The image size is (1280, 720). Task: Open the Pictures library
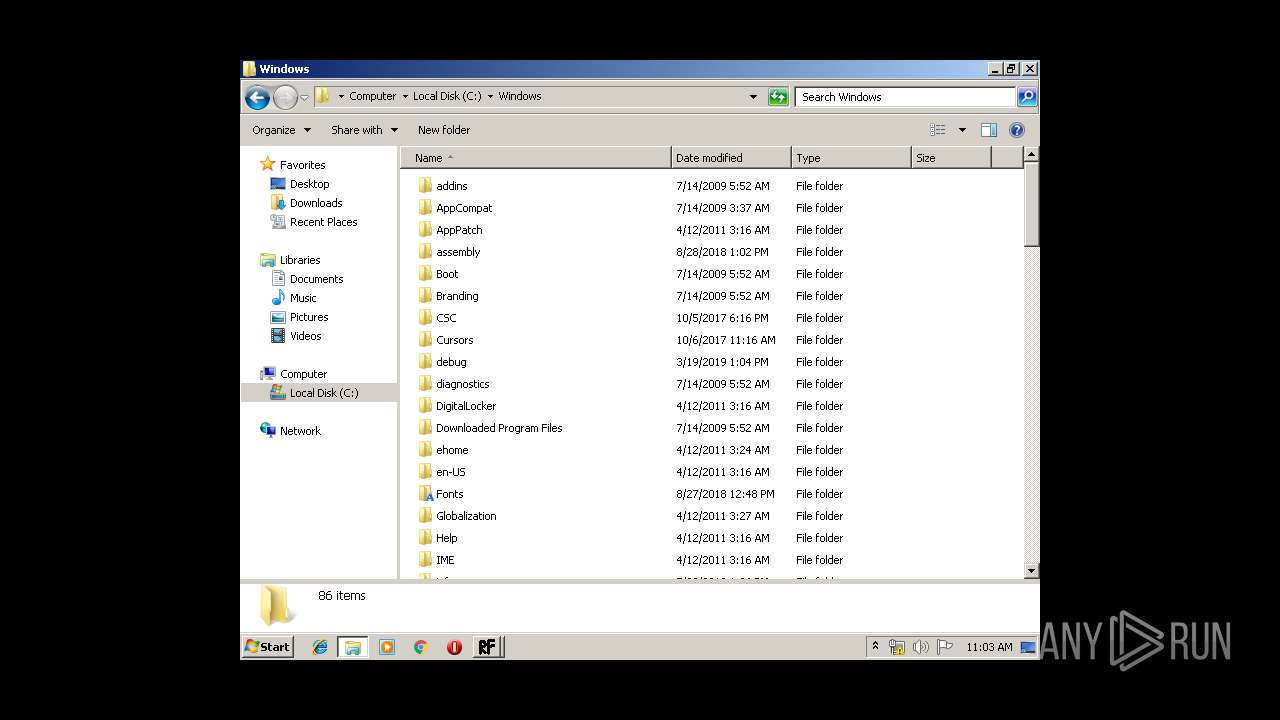coord(309,317)
